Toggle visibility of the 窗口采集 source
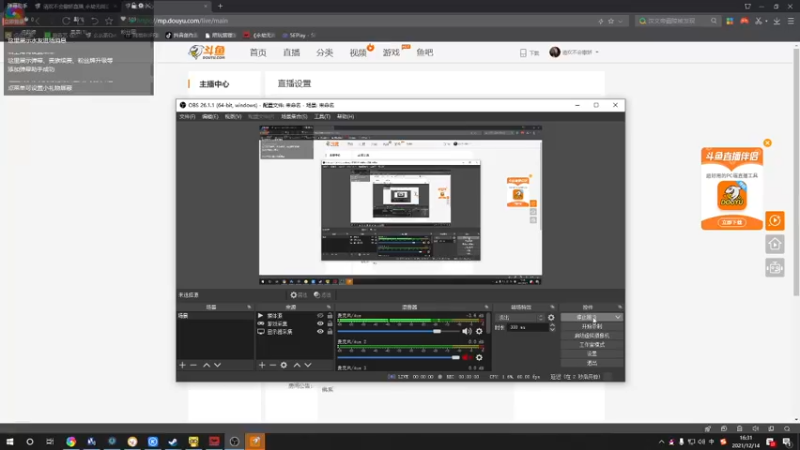This screenshot has width=800, height=450. (x=320, y=323)
